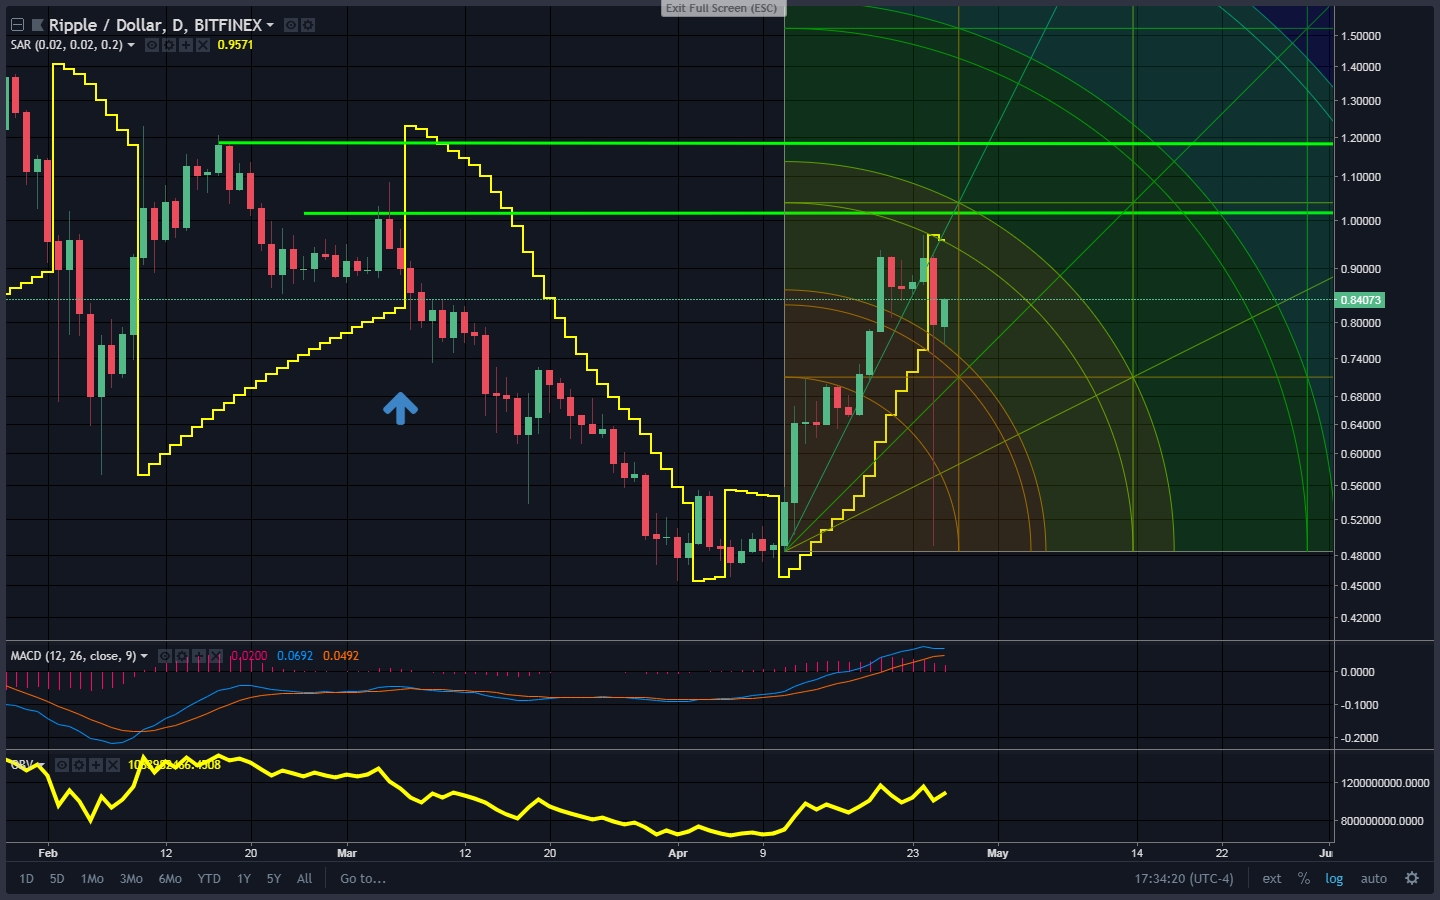The height and width of the screenshot is (900, 1440).
Task: Click the Apr label on time axis
Action: point(678,853)
